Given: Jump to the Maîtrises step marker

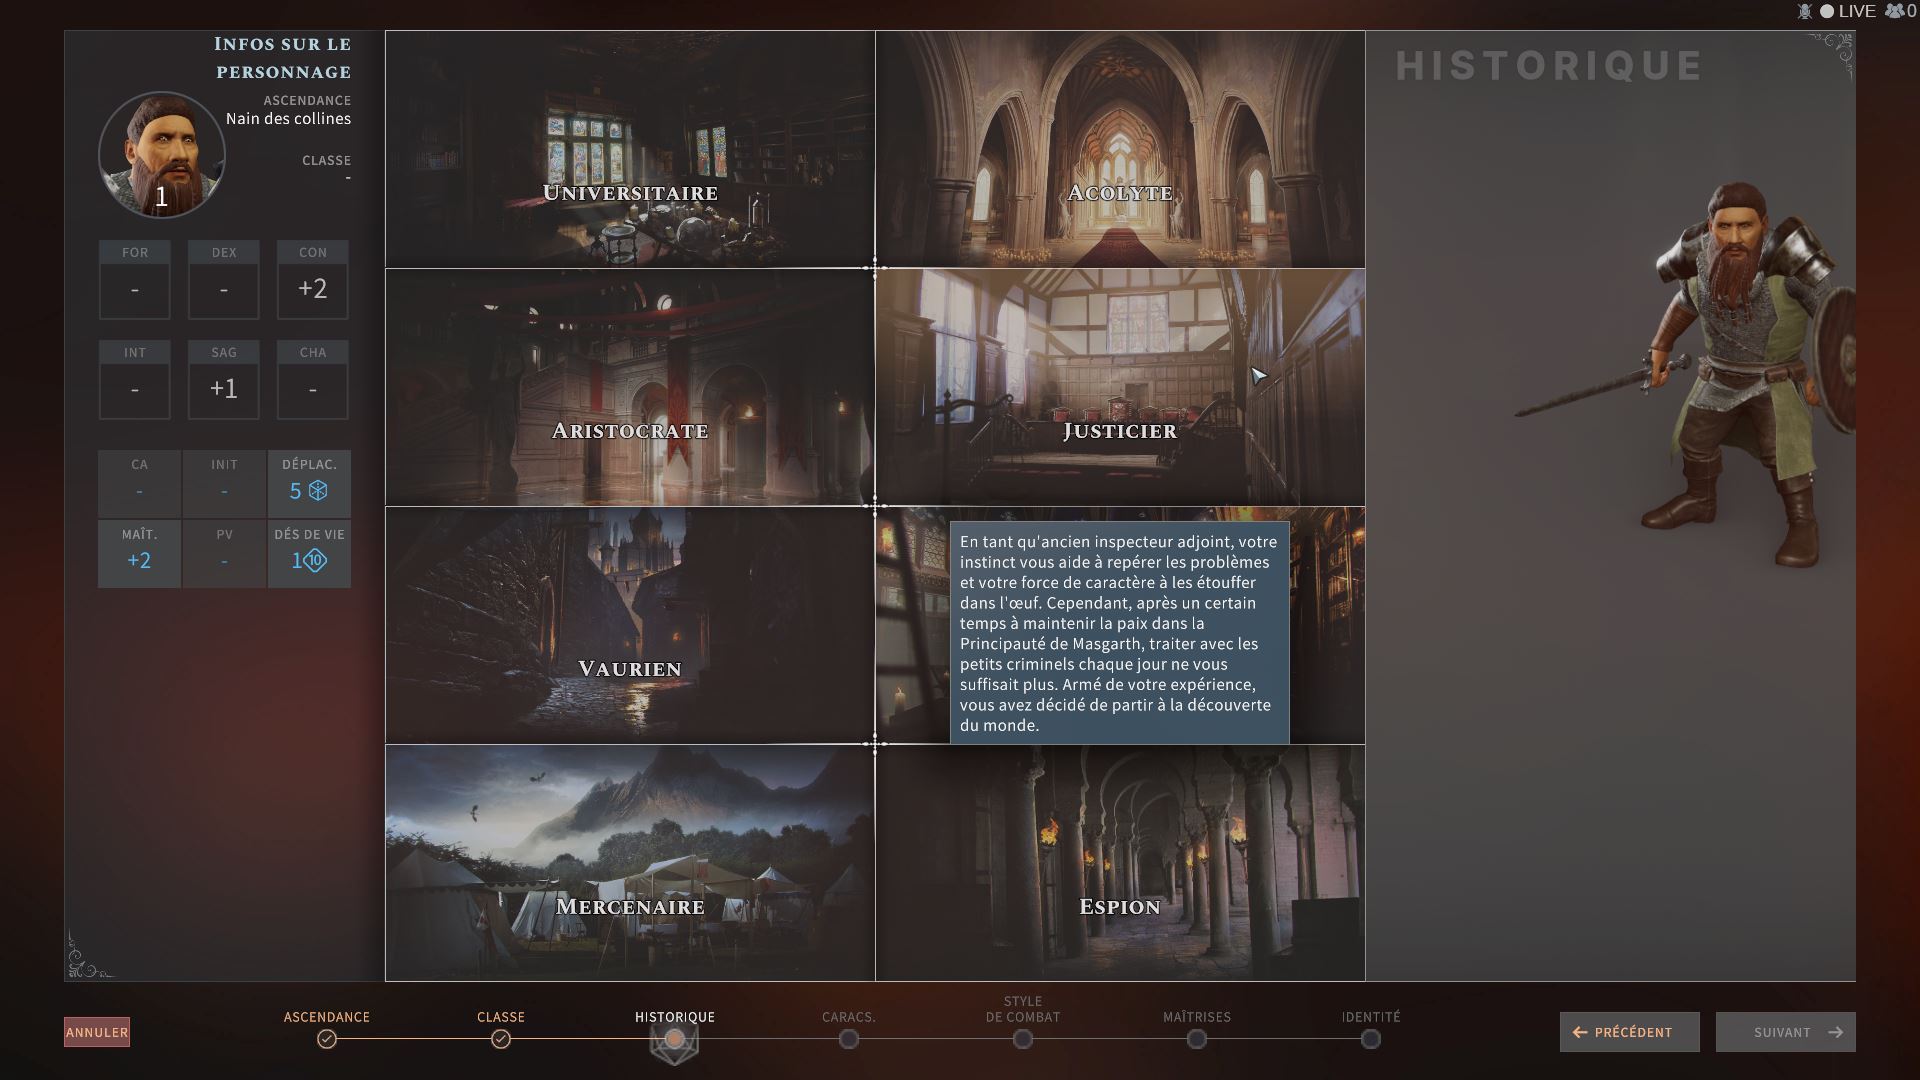Looking at the screenshot, I should point(1197,1039).
